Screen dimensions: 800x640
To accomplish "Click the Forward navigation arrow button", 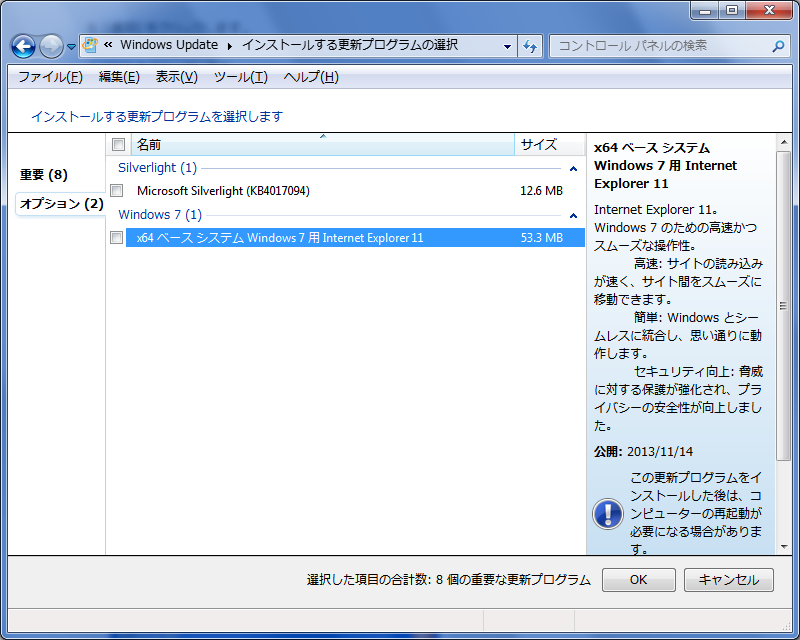I will point(50,46).
